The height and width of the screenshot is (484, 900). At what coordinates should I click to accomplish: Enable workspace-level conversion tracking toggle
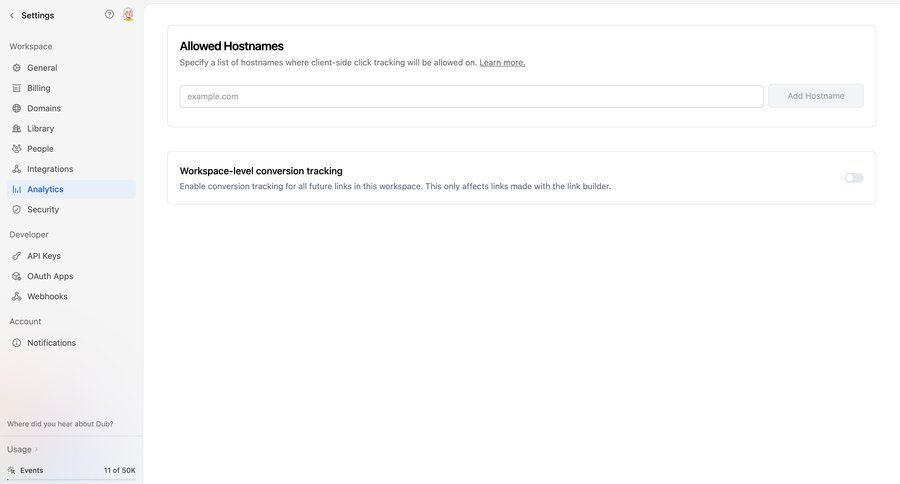(854, 178)
